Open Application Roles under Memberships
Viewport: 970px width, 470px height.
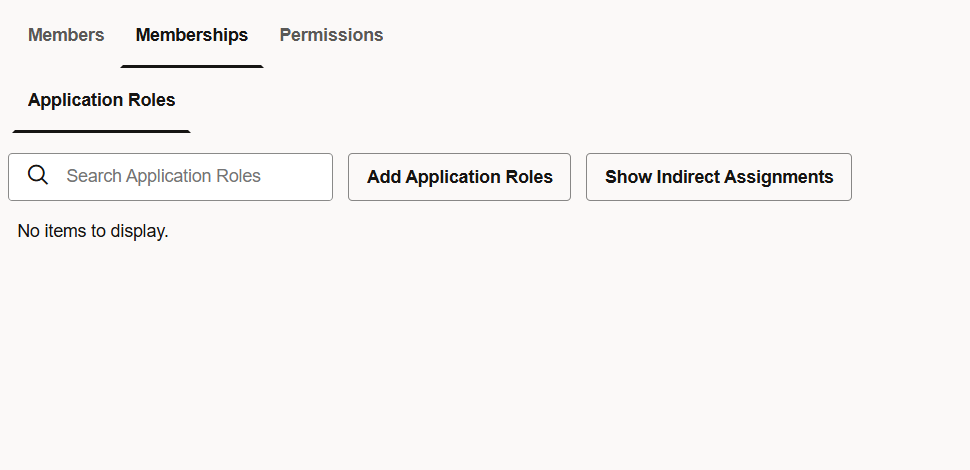coord(102,100)
